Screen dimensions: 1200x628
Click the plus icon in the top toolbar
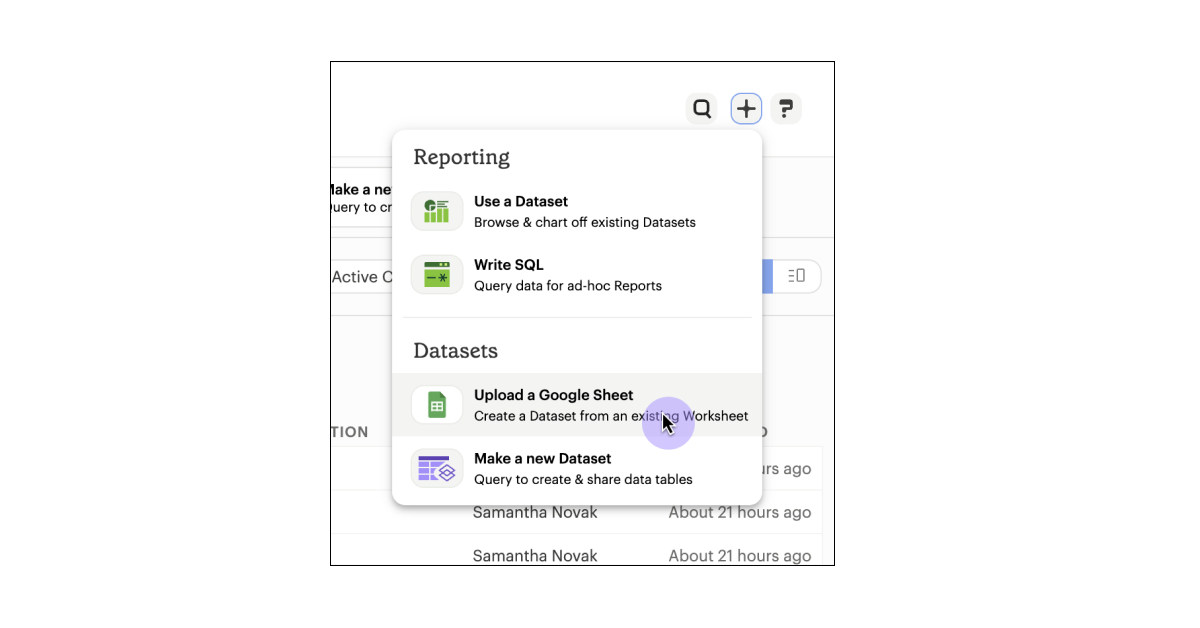[x=746, y=108]
